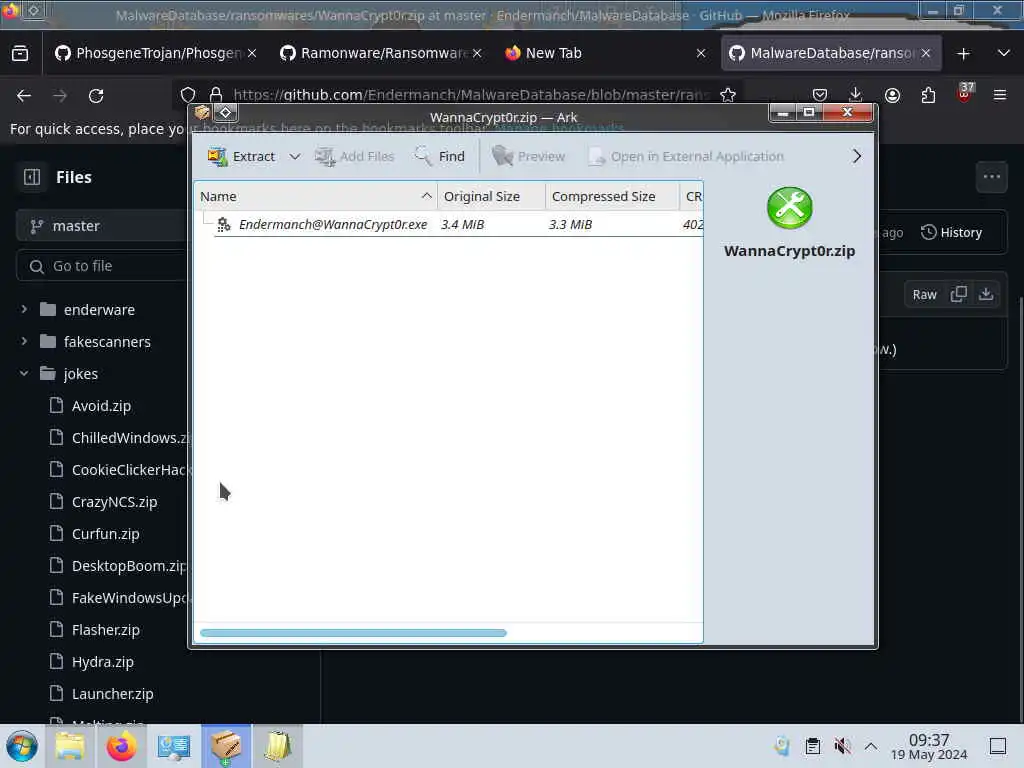Select Endermanch@WannaCrypt0r.exe file row
Image resolution: width=1024 pixels, height=768 pixels.
tap(449, 225)
